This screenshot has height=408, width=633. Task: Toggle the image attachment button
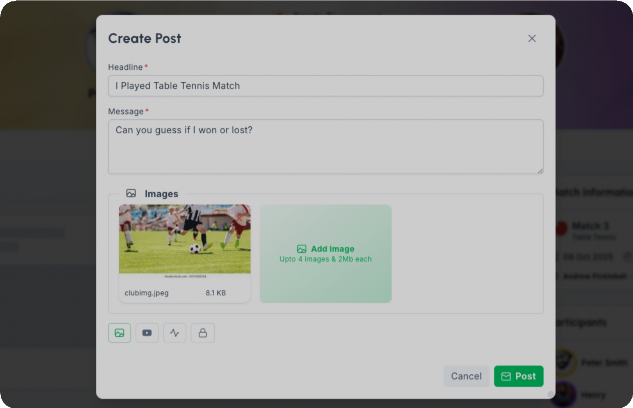(x=120, y=333)
